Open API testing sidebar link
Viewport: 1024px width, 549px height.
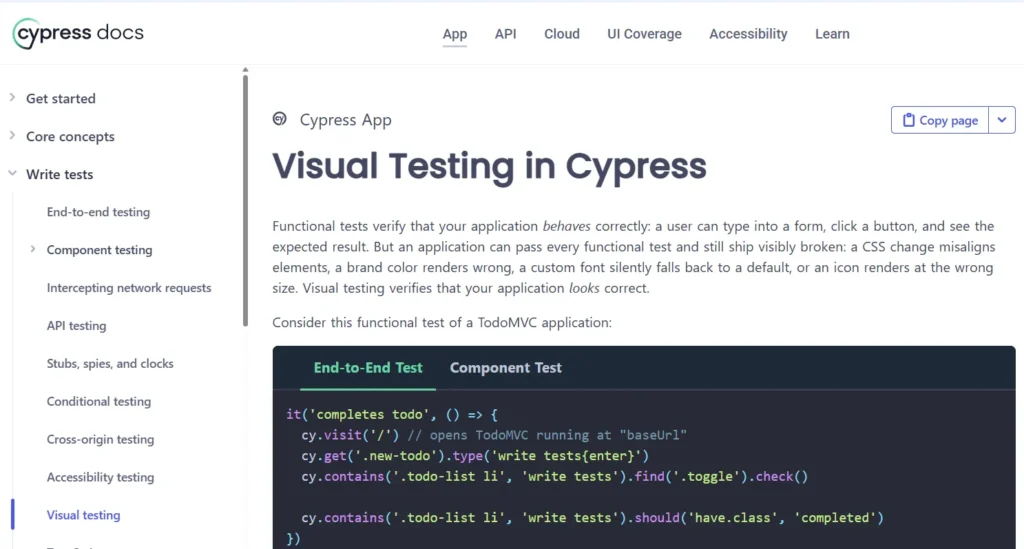[76, 326]
